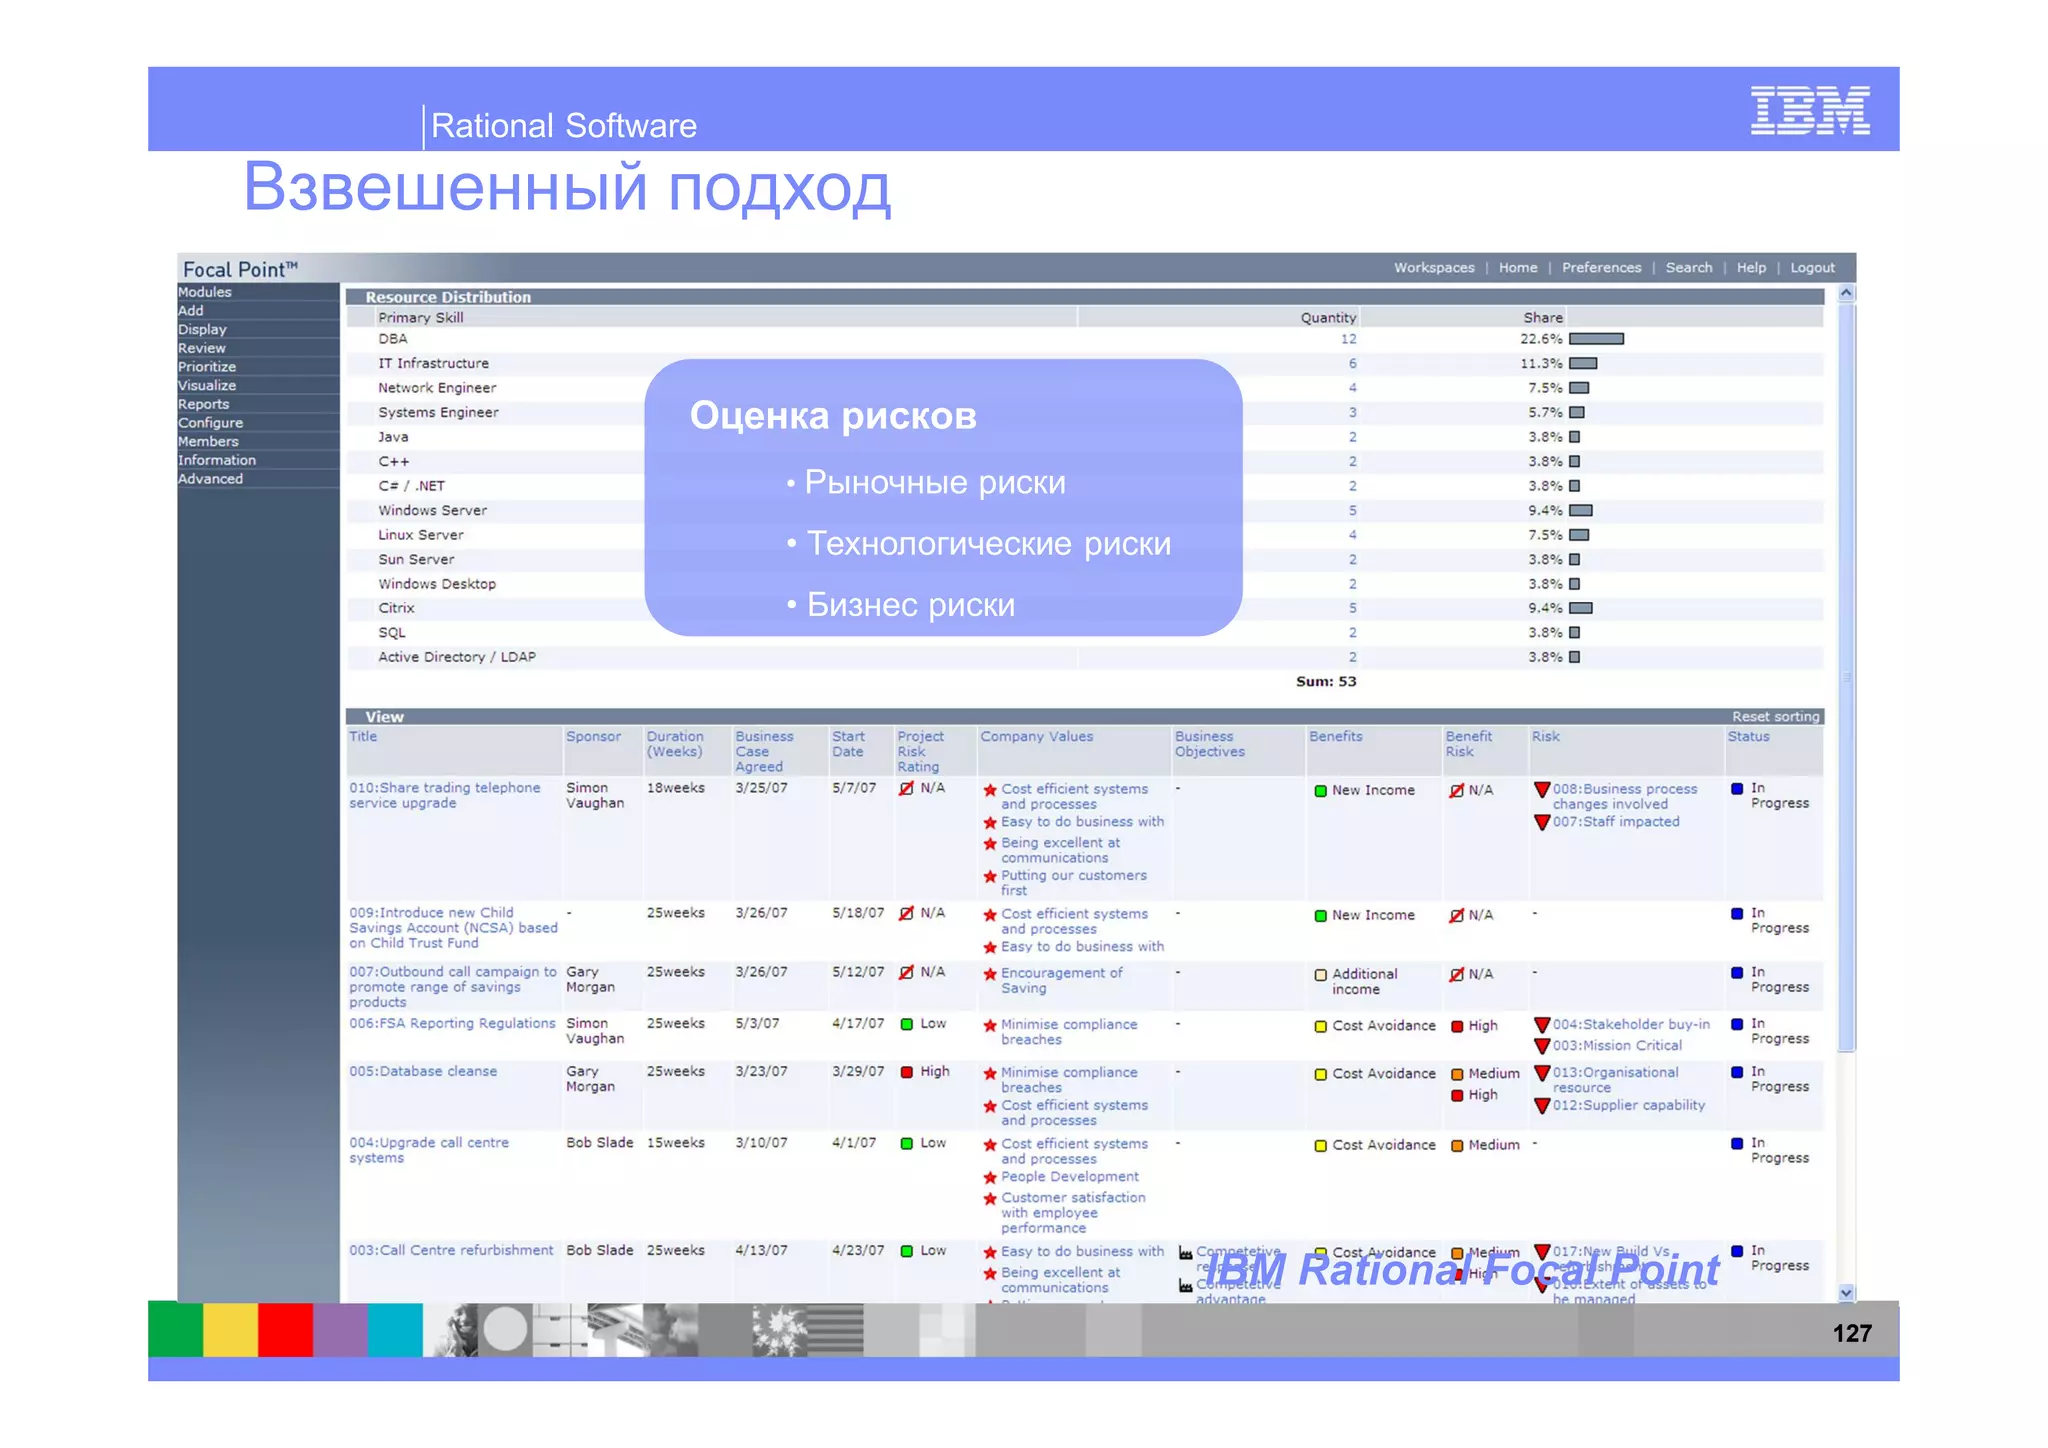Select Prioritize in the sidebar

coord(207,367)
